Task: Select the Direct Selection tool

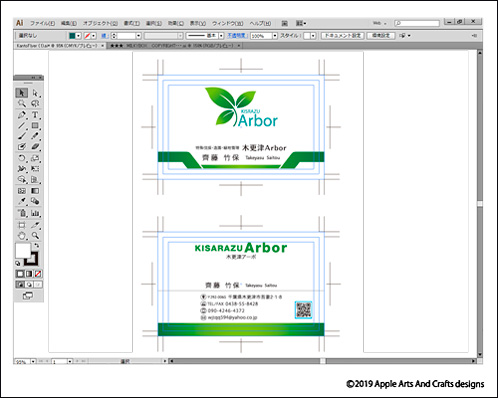Action: coord(35,93)
